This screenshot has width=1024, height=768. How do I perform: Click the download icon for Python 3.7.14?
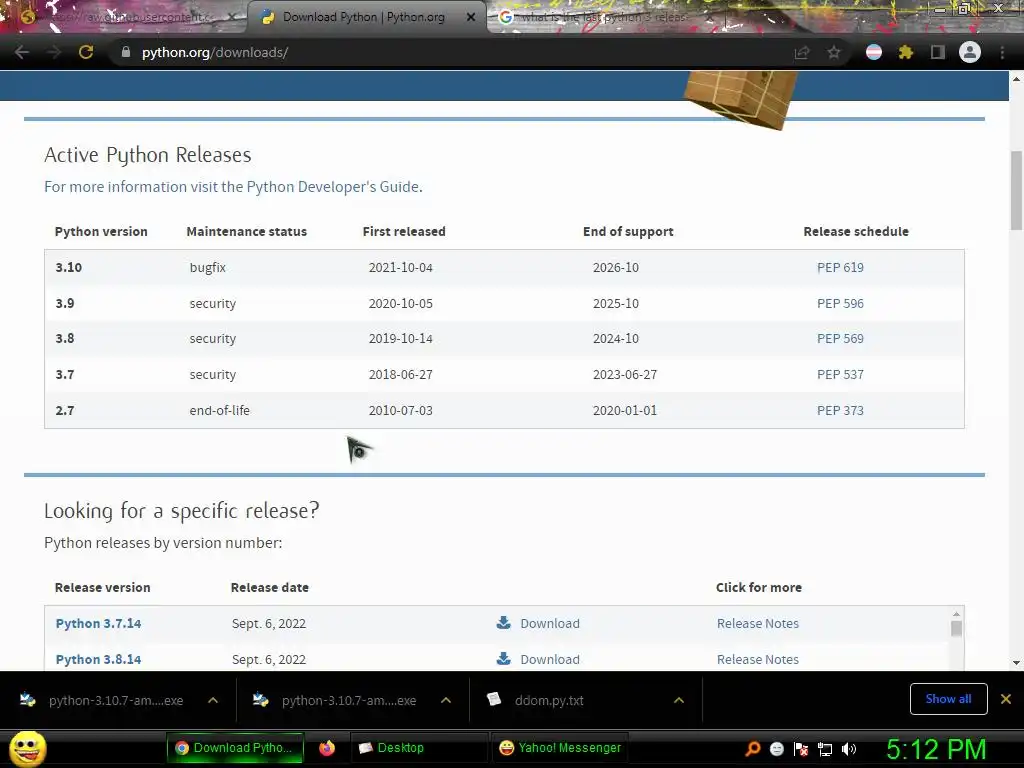coord(503,622)
